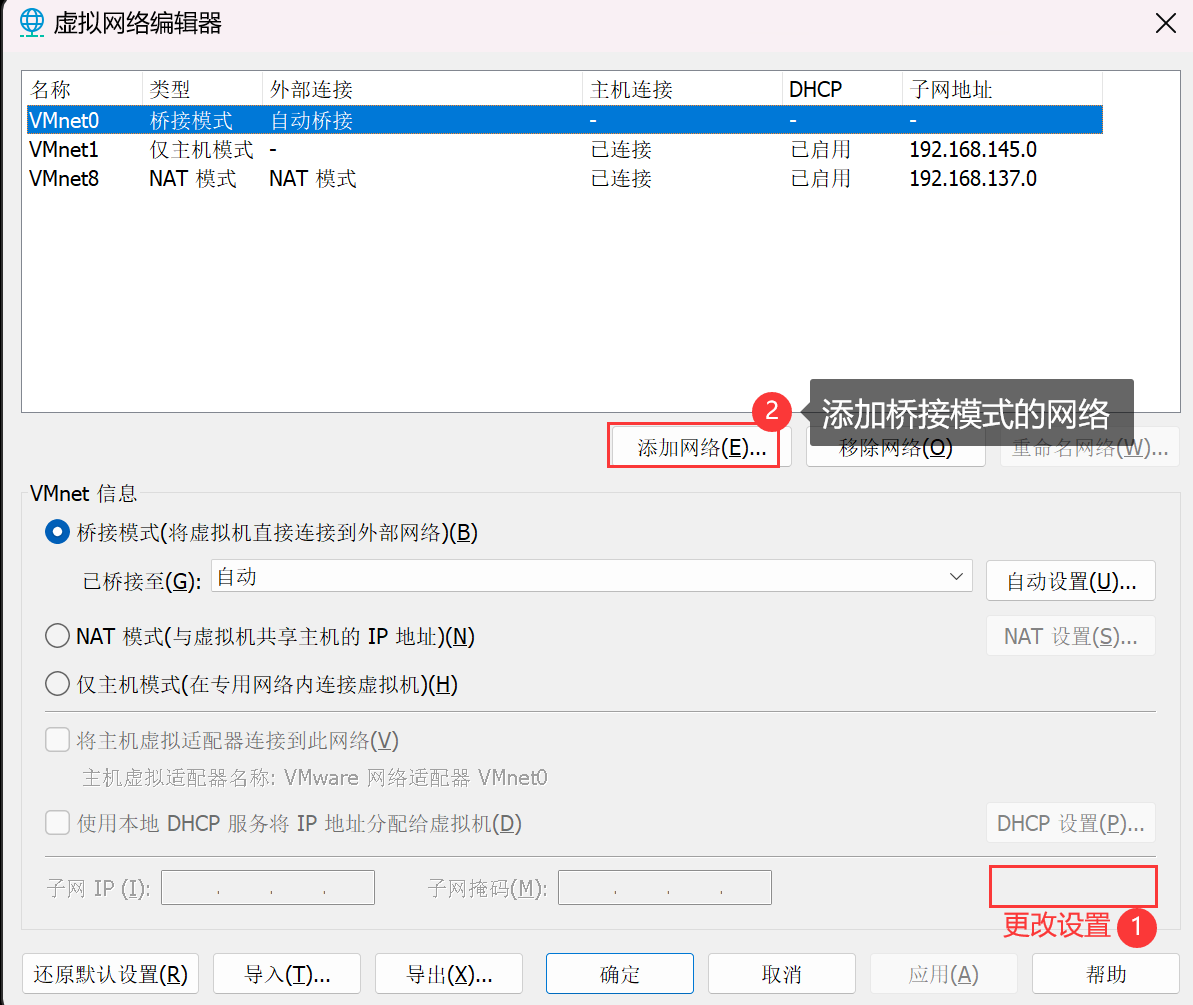Click the 子网 IP input field
The image size is (1193, 1005).
(268, 888)
